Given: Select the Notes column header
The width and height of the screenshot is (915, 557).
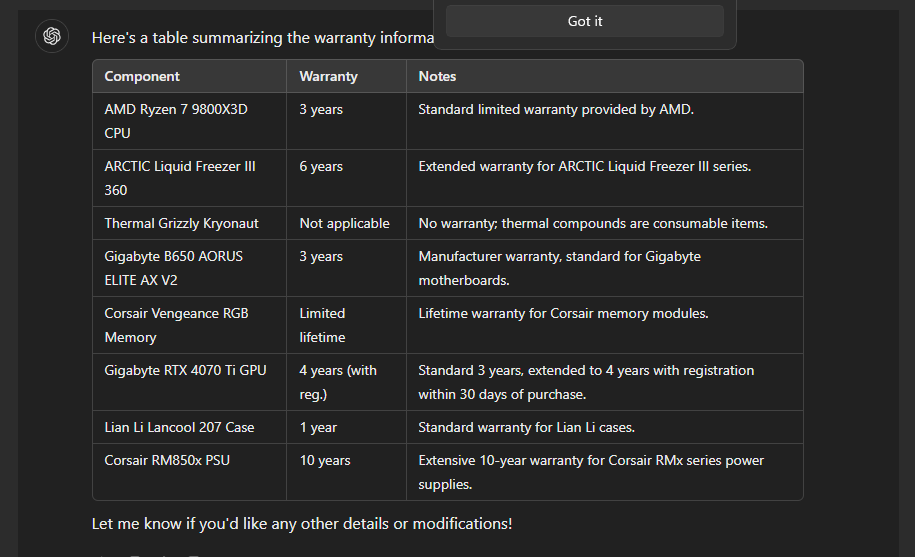Looking at the screenshot, I should (x=605, y=76).
